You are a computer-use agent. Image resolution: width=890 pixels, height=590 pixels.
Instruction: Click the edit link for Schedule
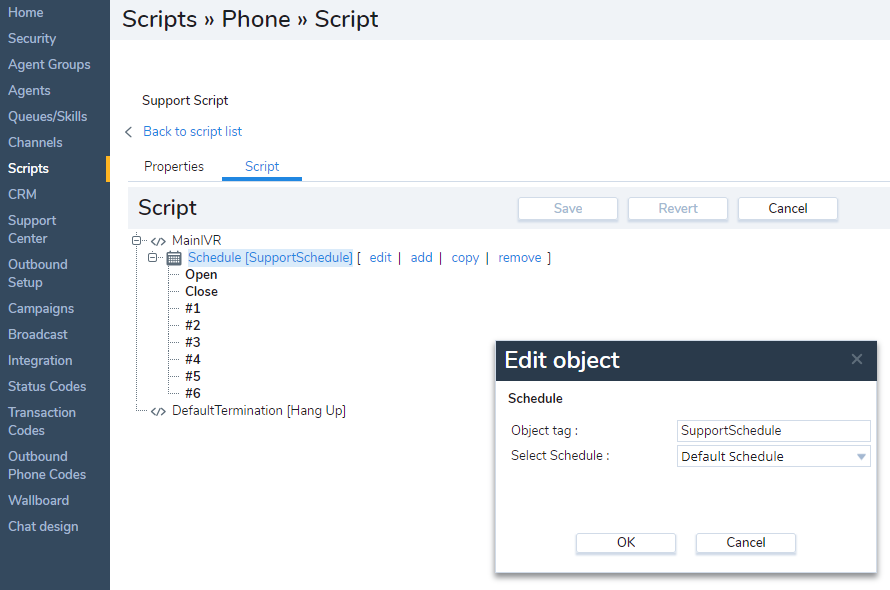pos(380,258)
